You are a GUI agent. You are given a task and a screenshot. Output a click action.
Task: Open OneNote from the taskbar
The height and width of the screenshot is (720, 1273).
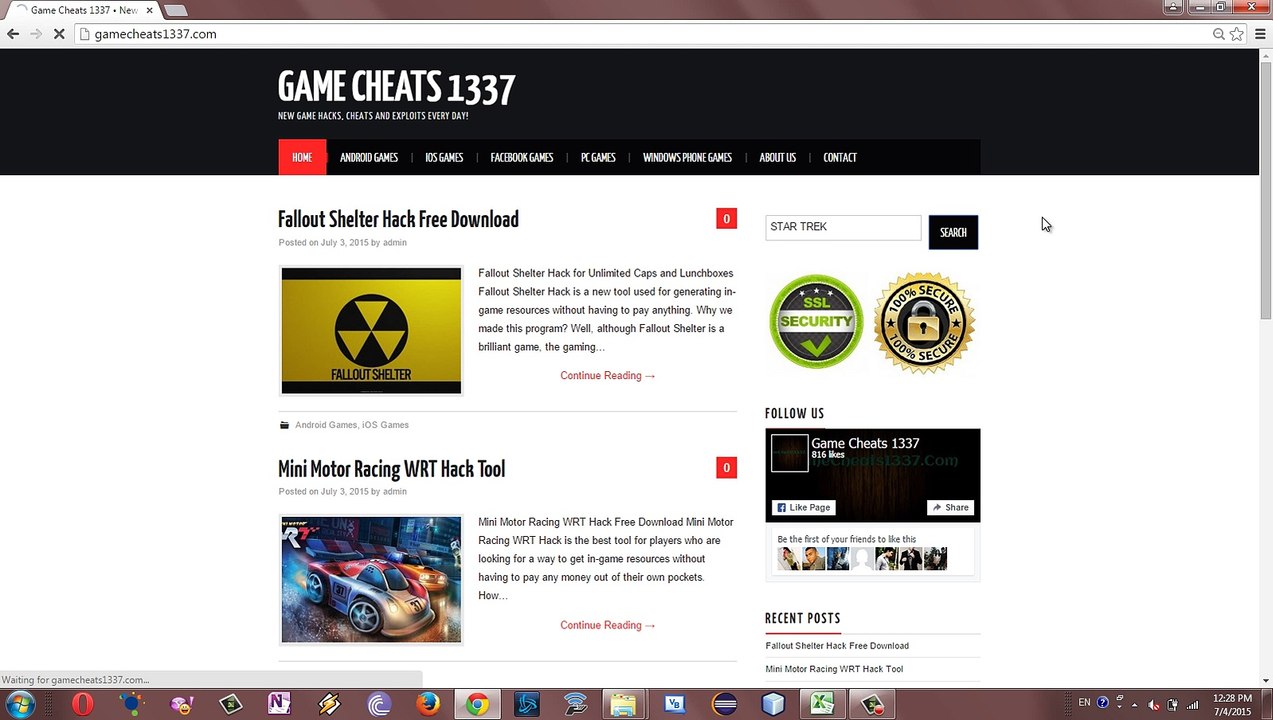[x=280, y=704]
